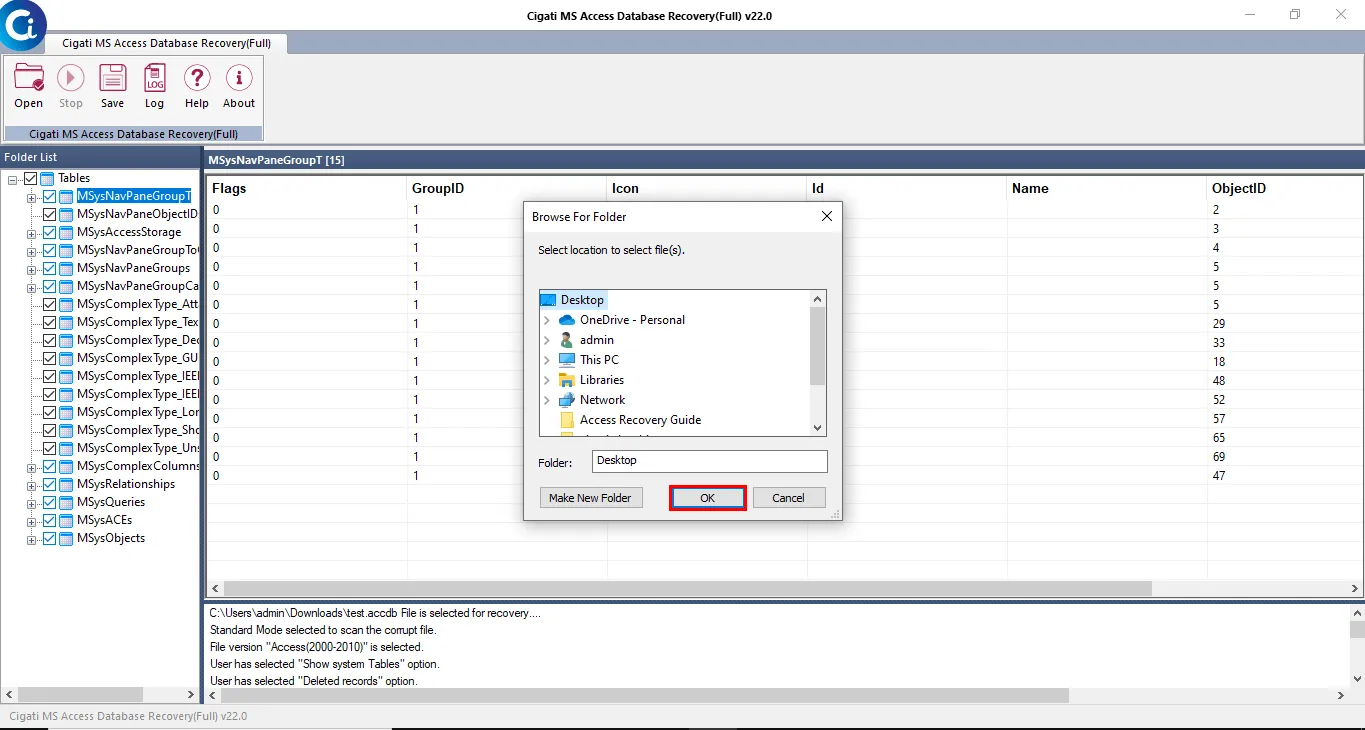Toggle the MSysComplexType_Lor checkbox
The width and height of the screenshot is (1365, 730).
pos(49,412)
